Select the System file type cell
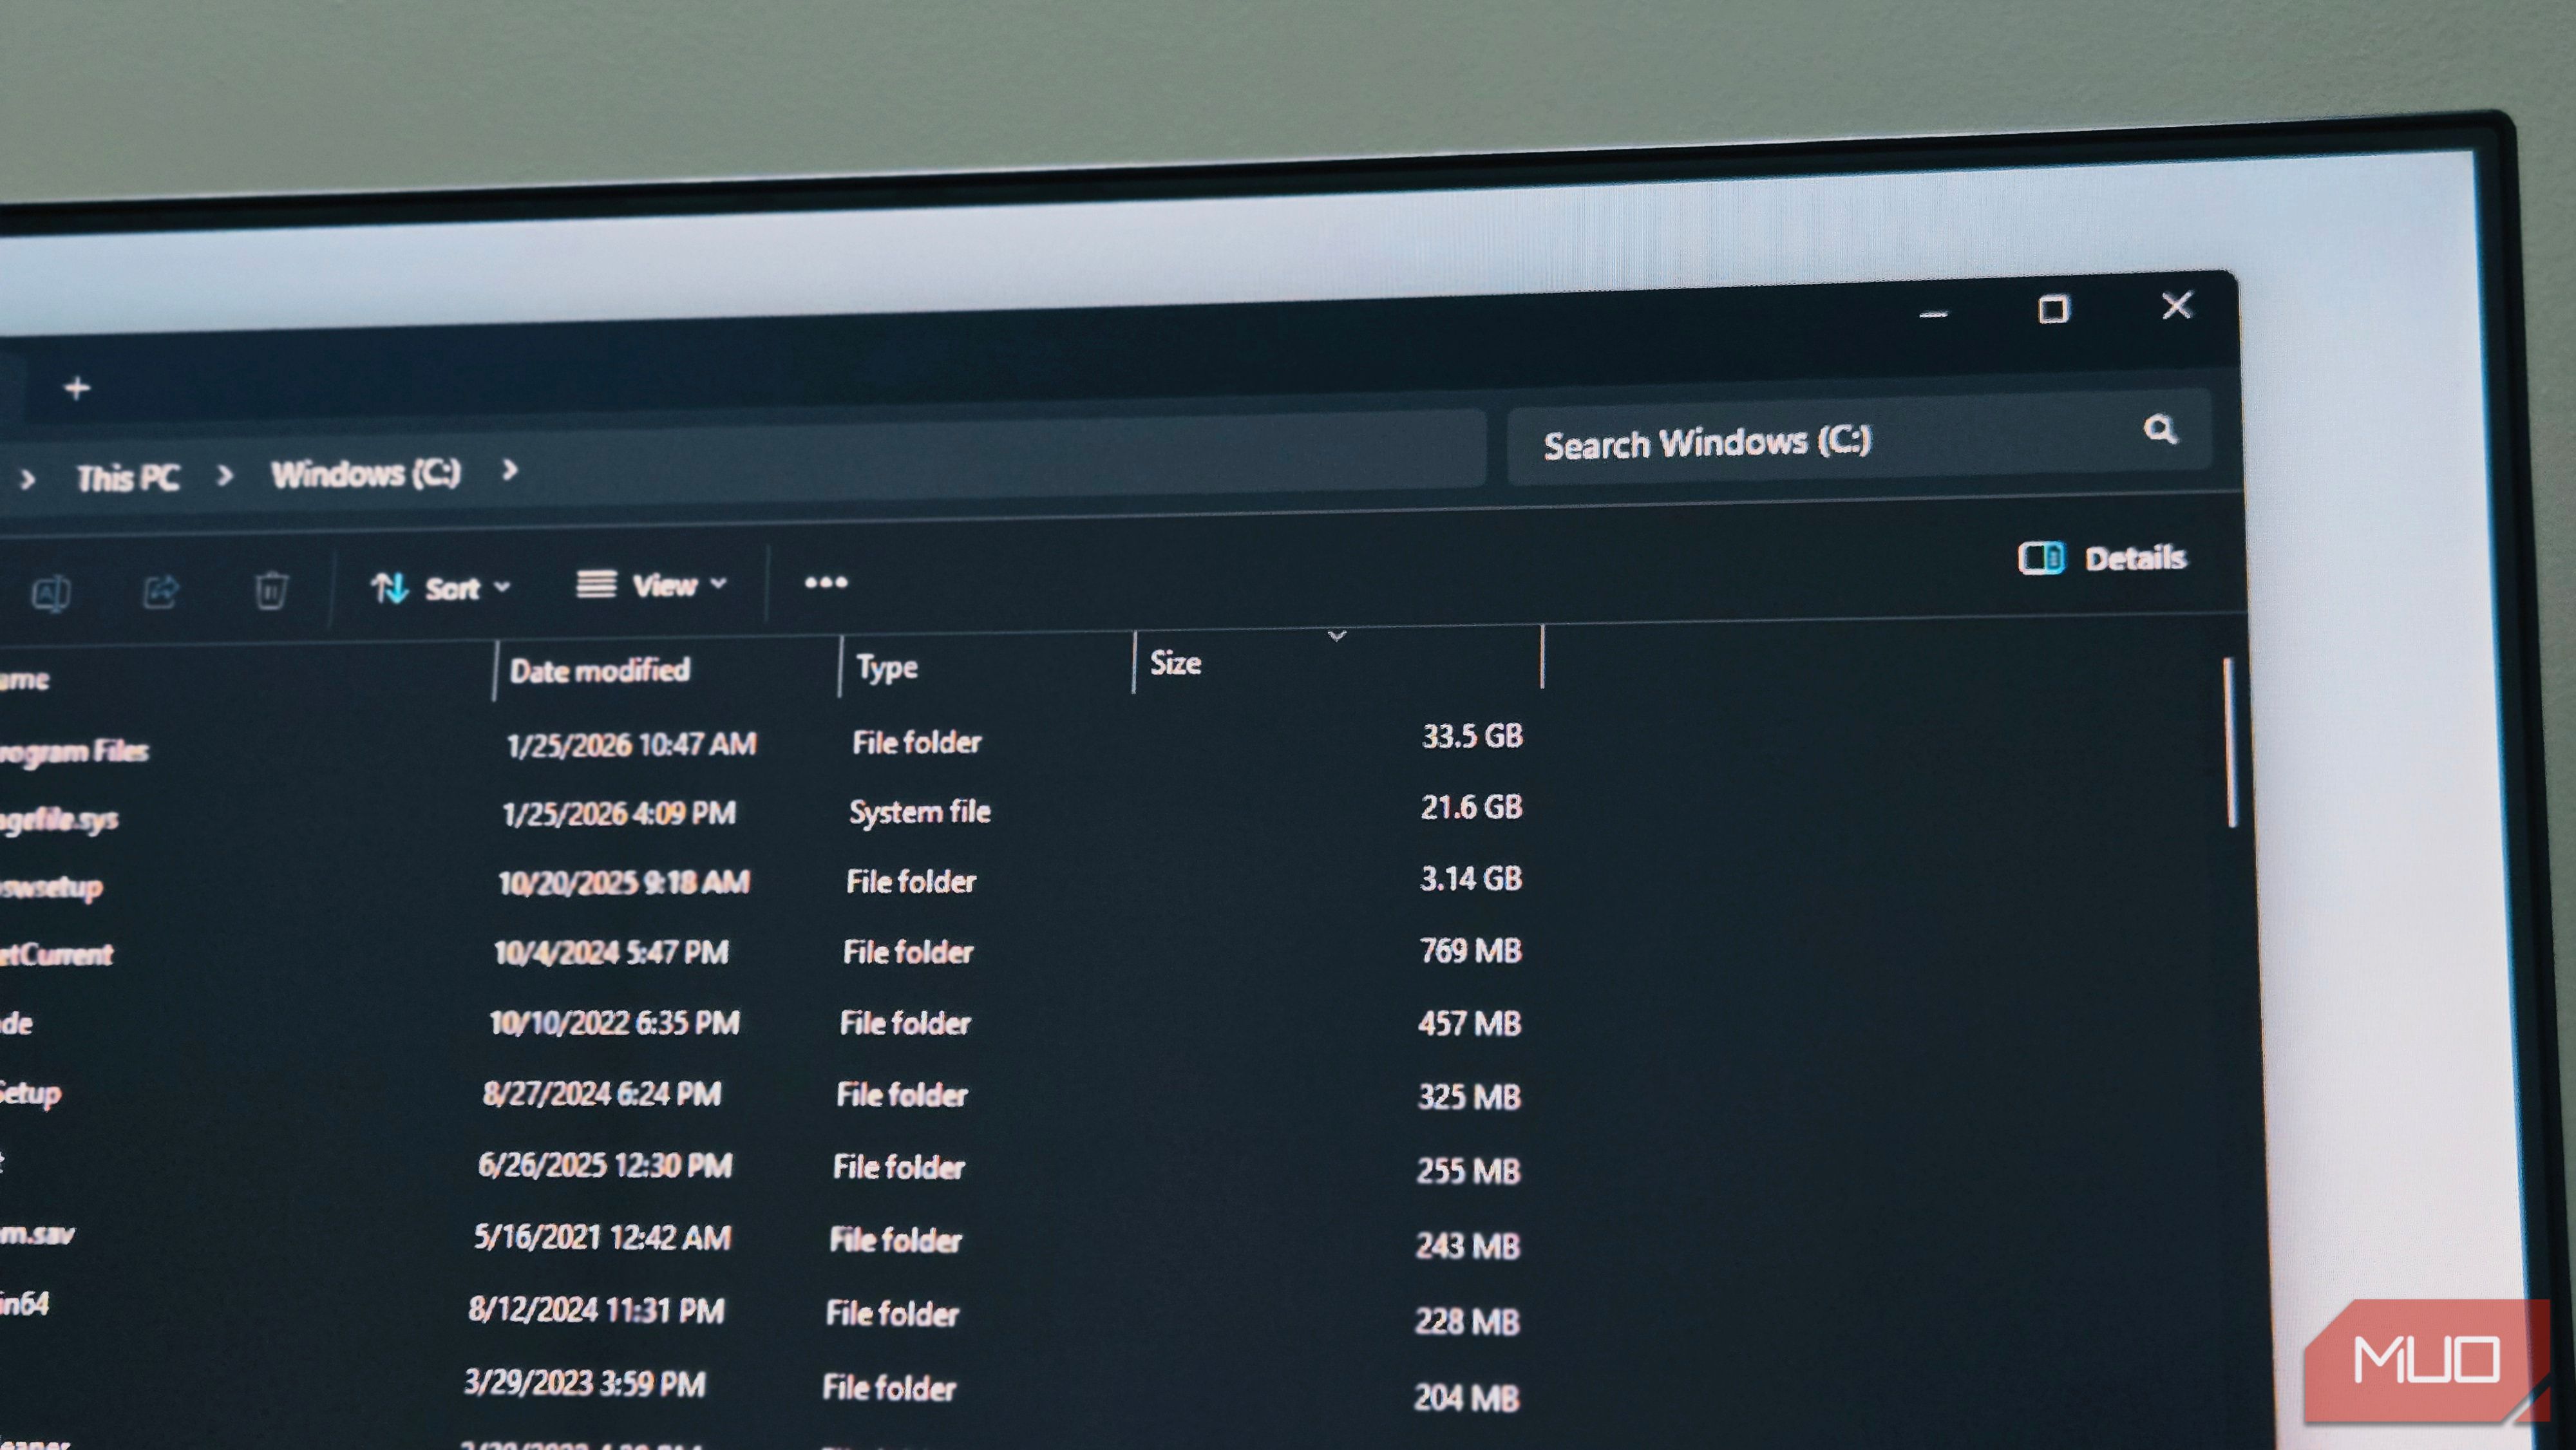This screenshot has width=2576, height=1450. pos(920,811)
